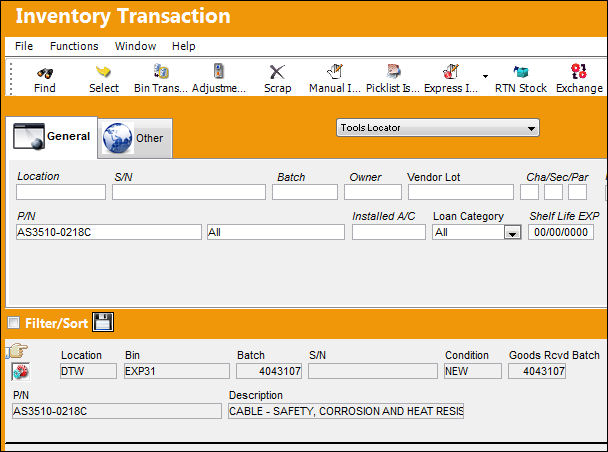This screenshot has height=452, width=608.
Task: Click the P/N field containing AS3510-0218C in the General tab
Action: pos(109,232)
